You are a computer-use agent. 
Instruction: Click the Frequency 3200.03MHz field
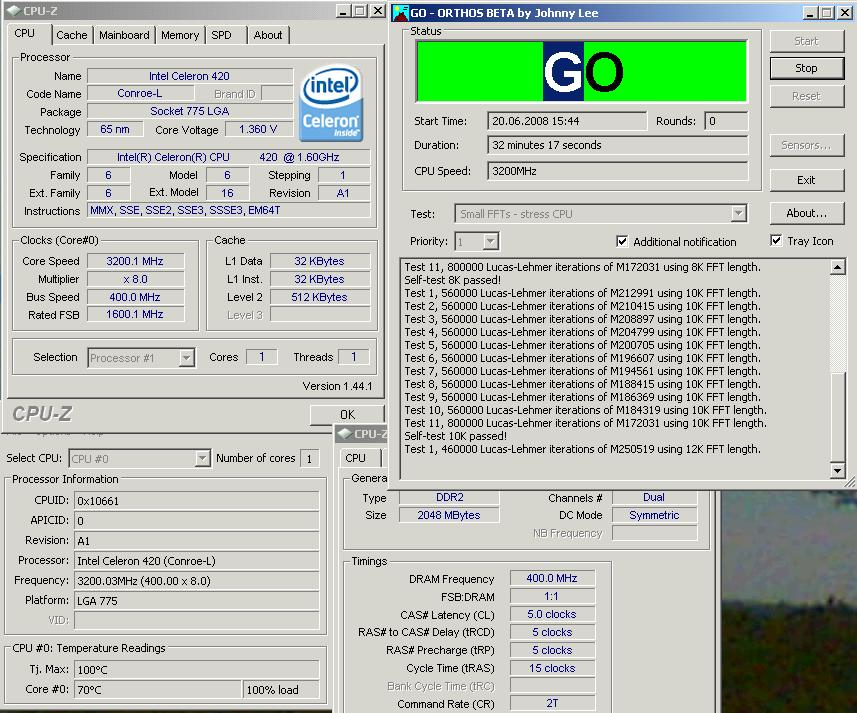coord(196,580)
